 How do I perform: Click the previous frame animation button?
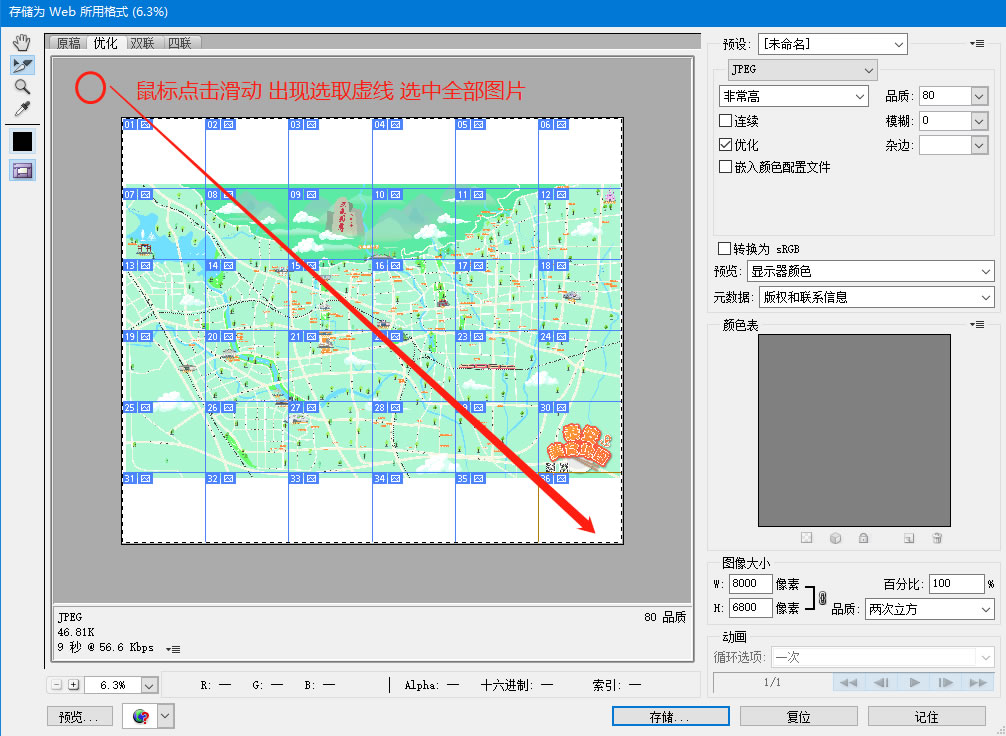pos(881,682)
